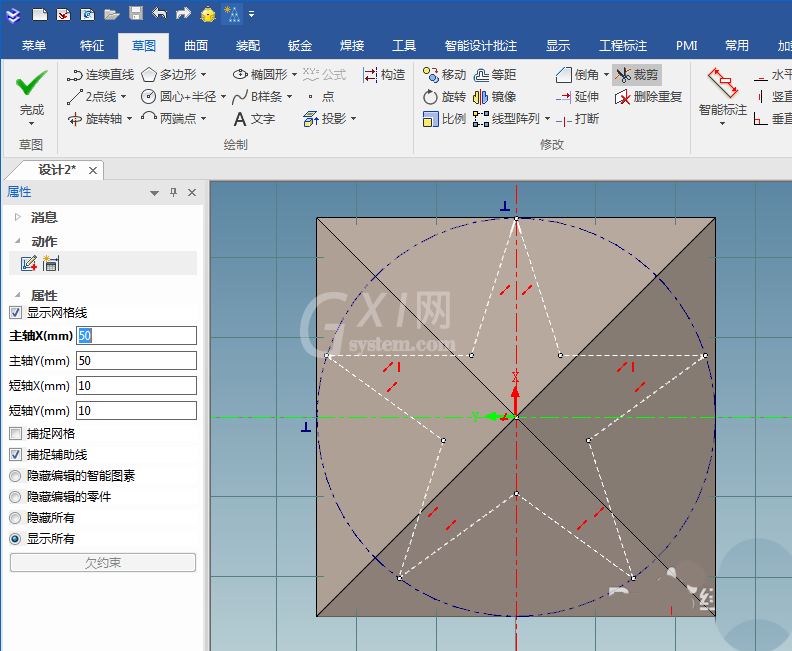This screenshot has width=792, height=651.
Task: Switch to the 特征 ribbon tab
Action: 91,46
